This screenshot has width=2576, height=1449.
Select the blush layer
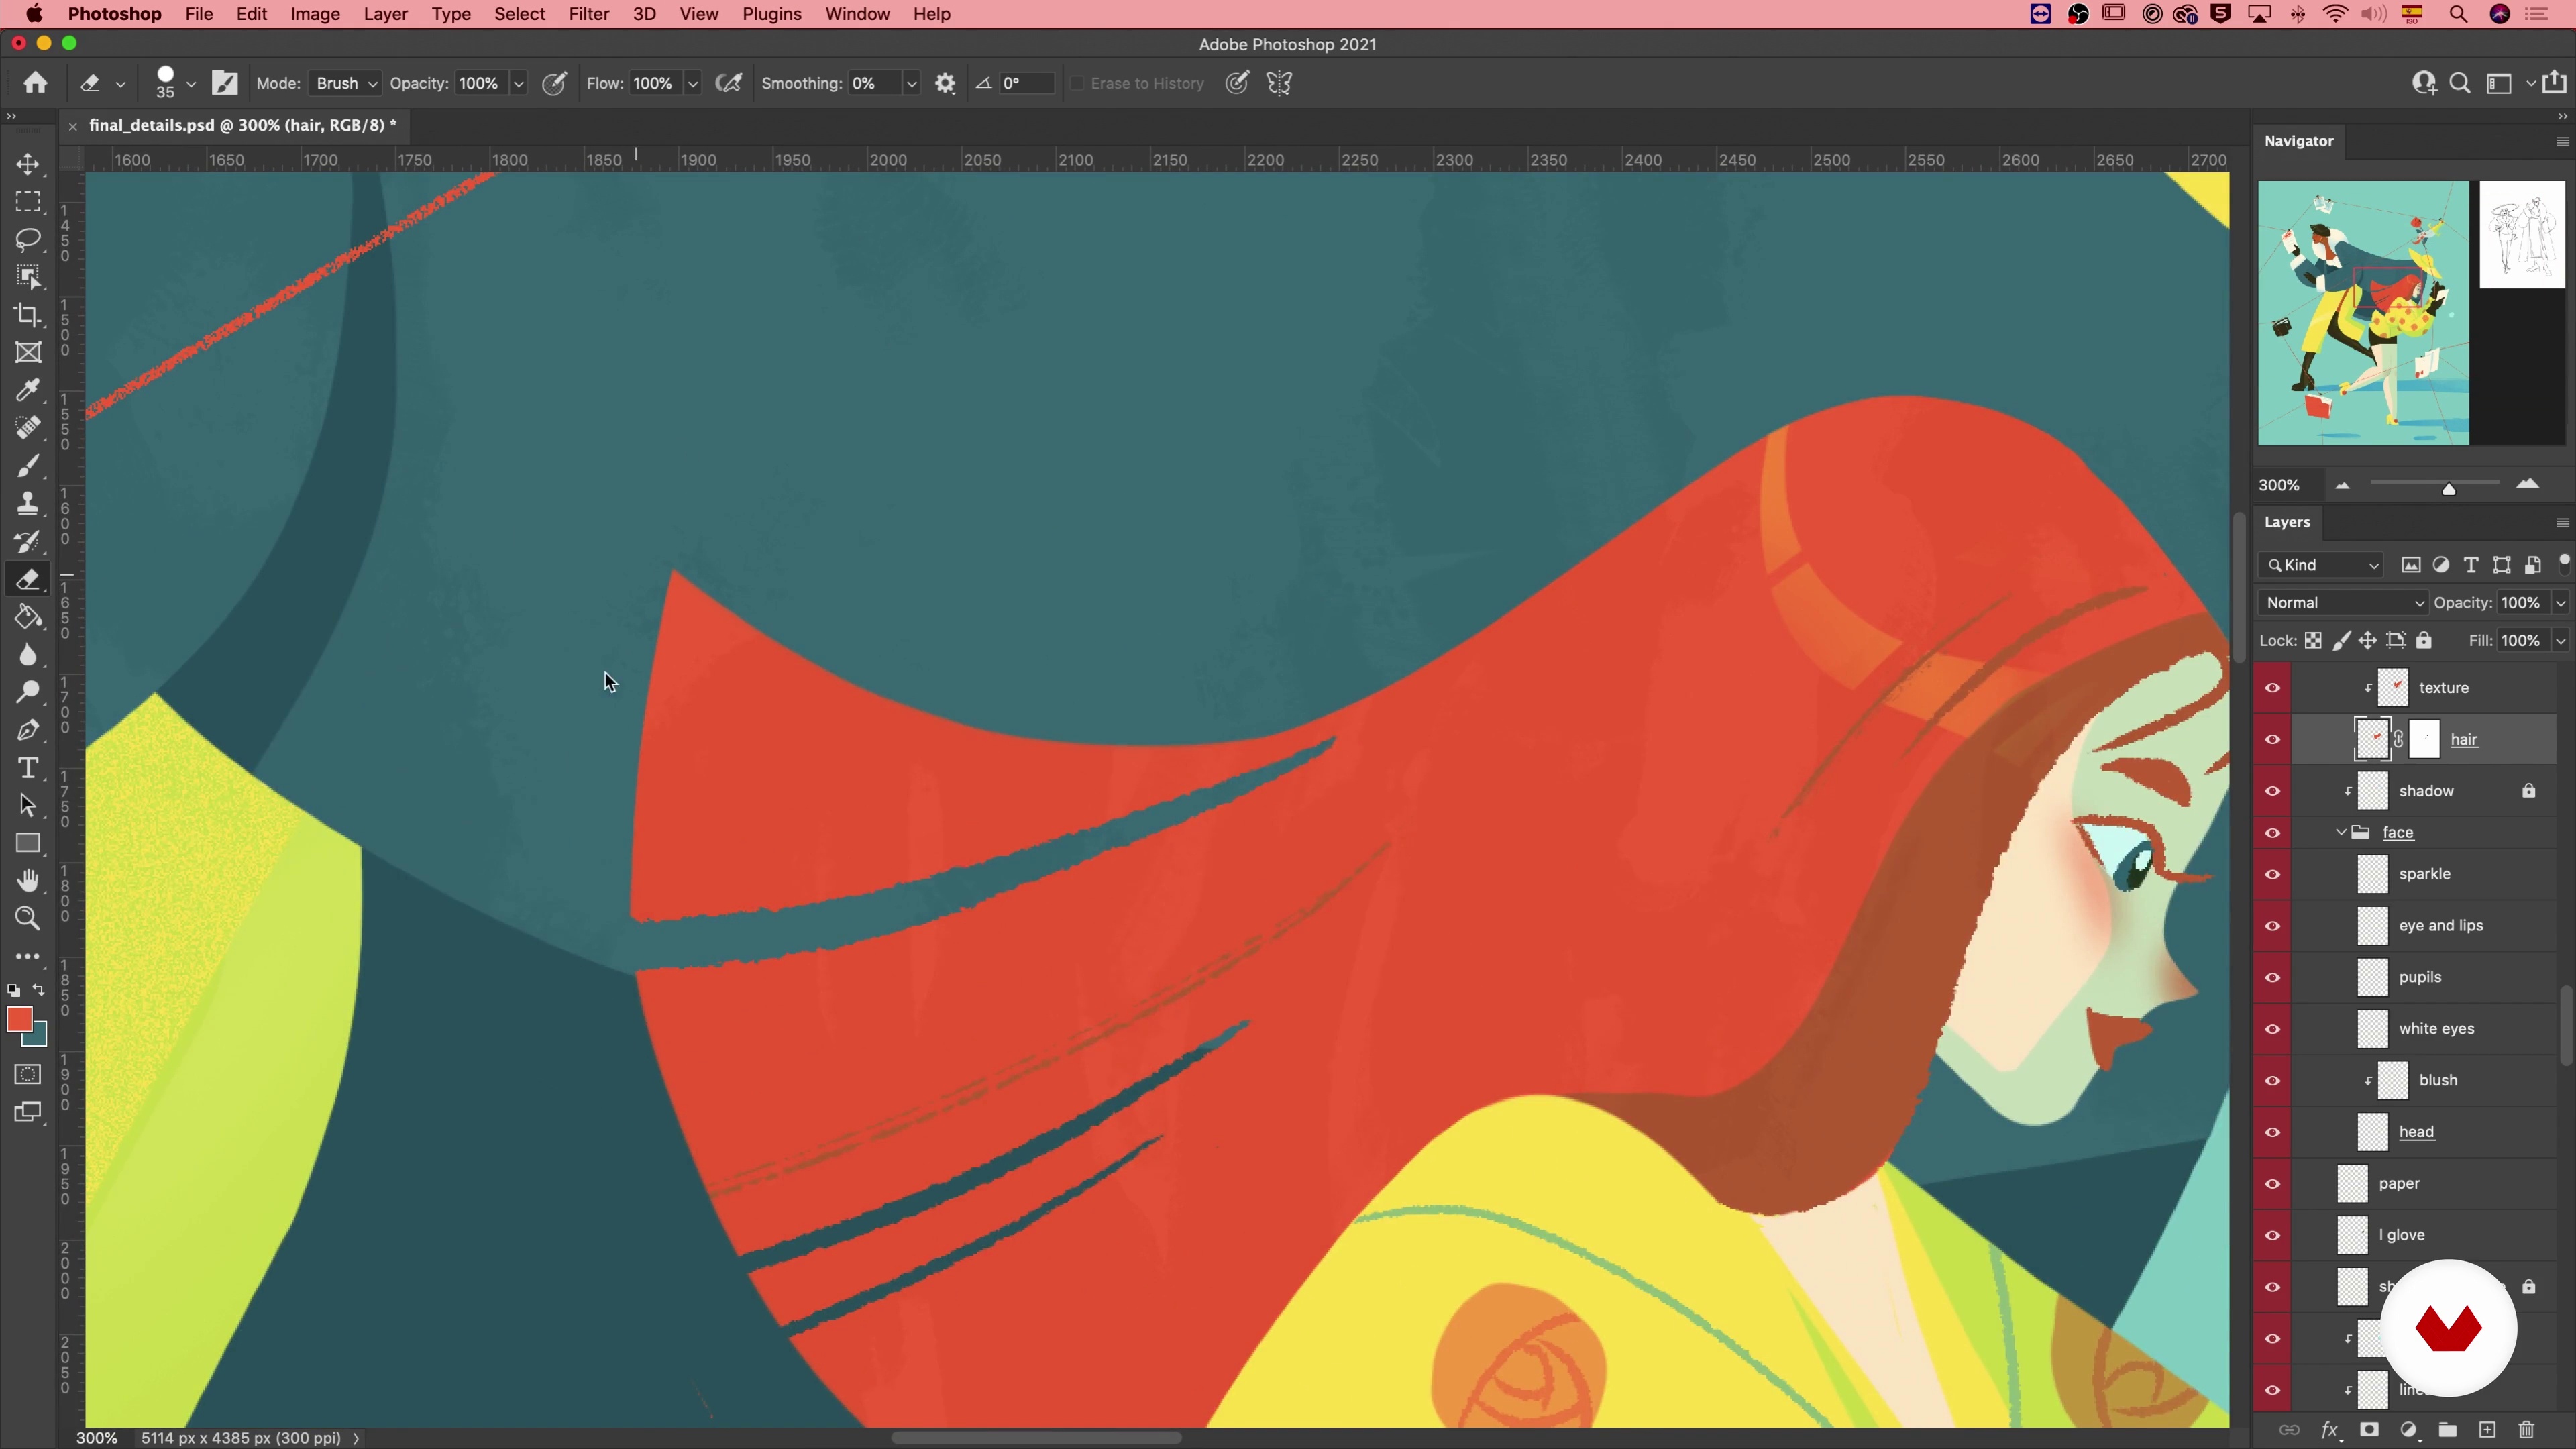2437,1081
